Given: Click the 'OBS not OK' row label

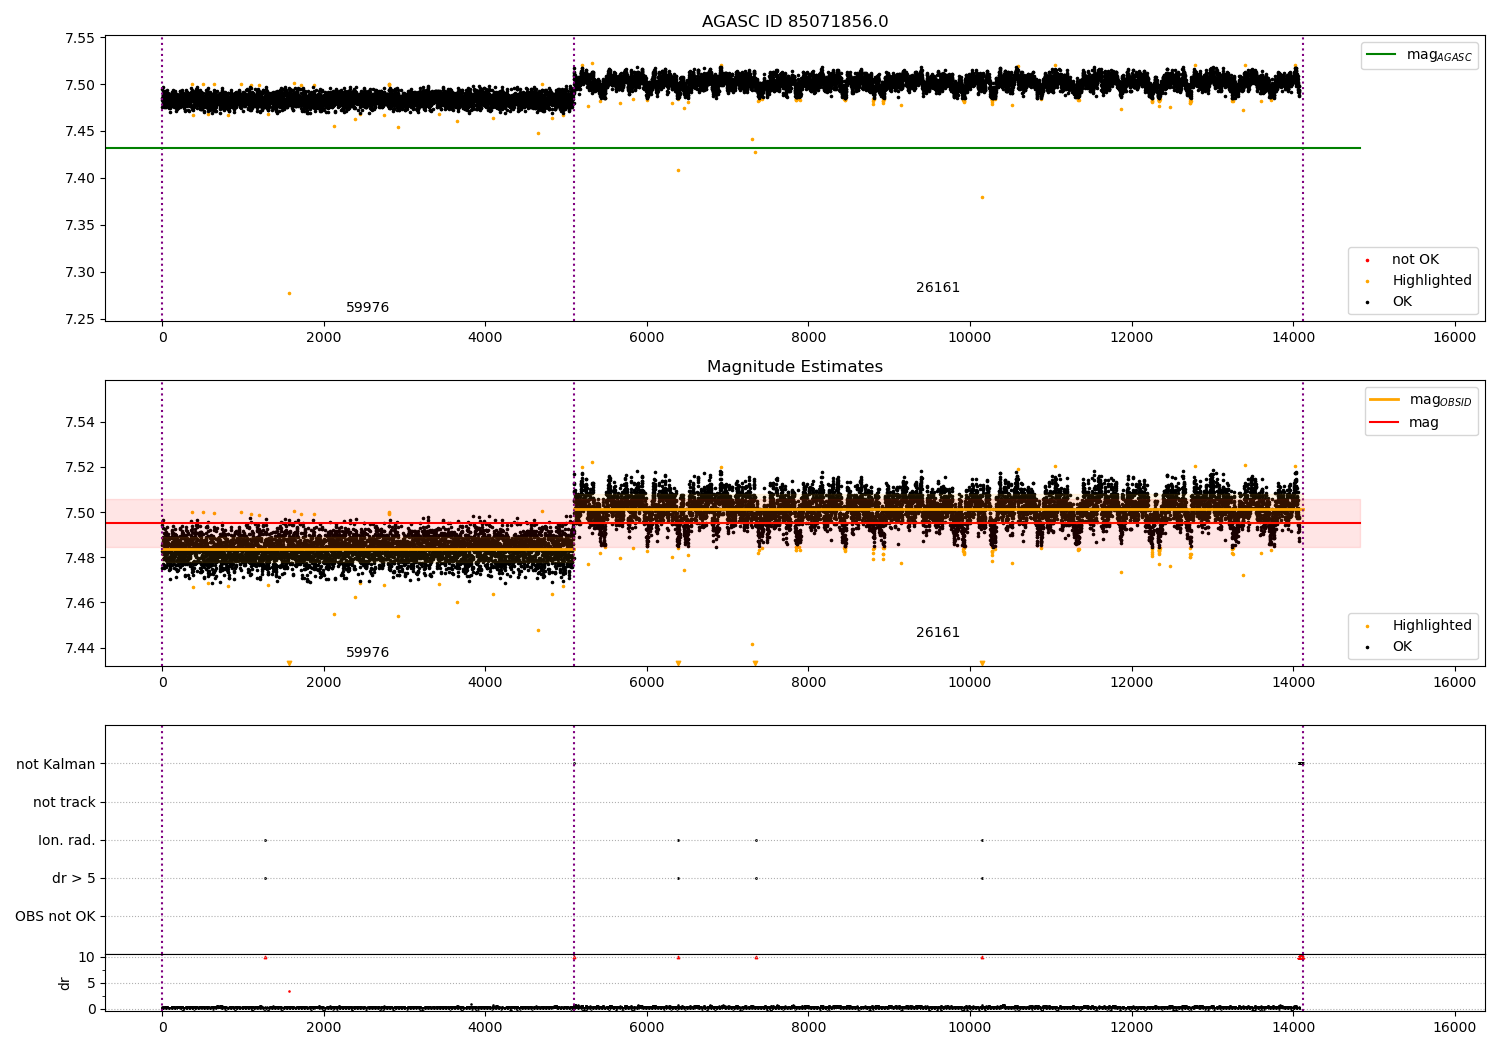Looking at the screenshot, I should [x=55, y=917].
